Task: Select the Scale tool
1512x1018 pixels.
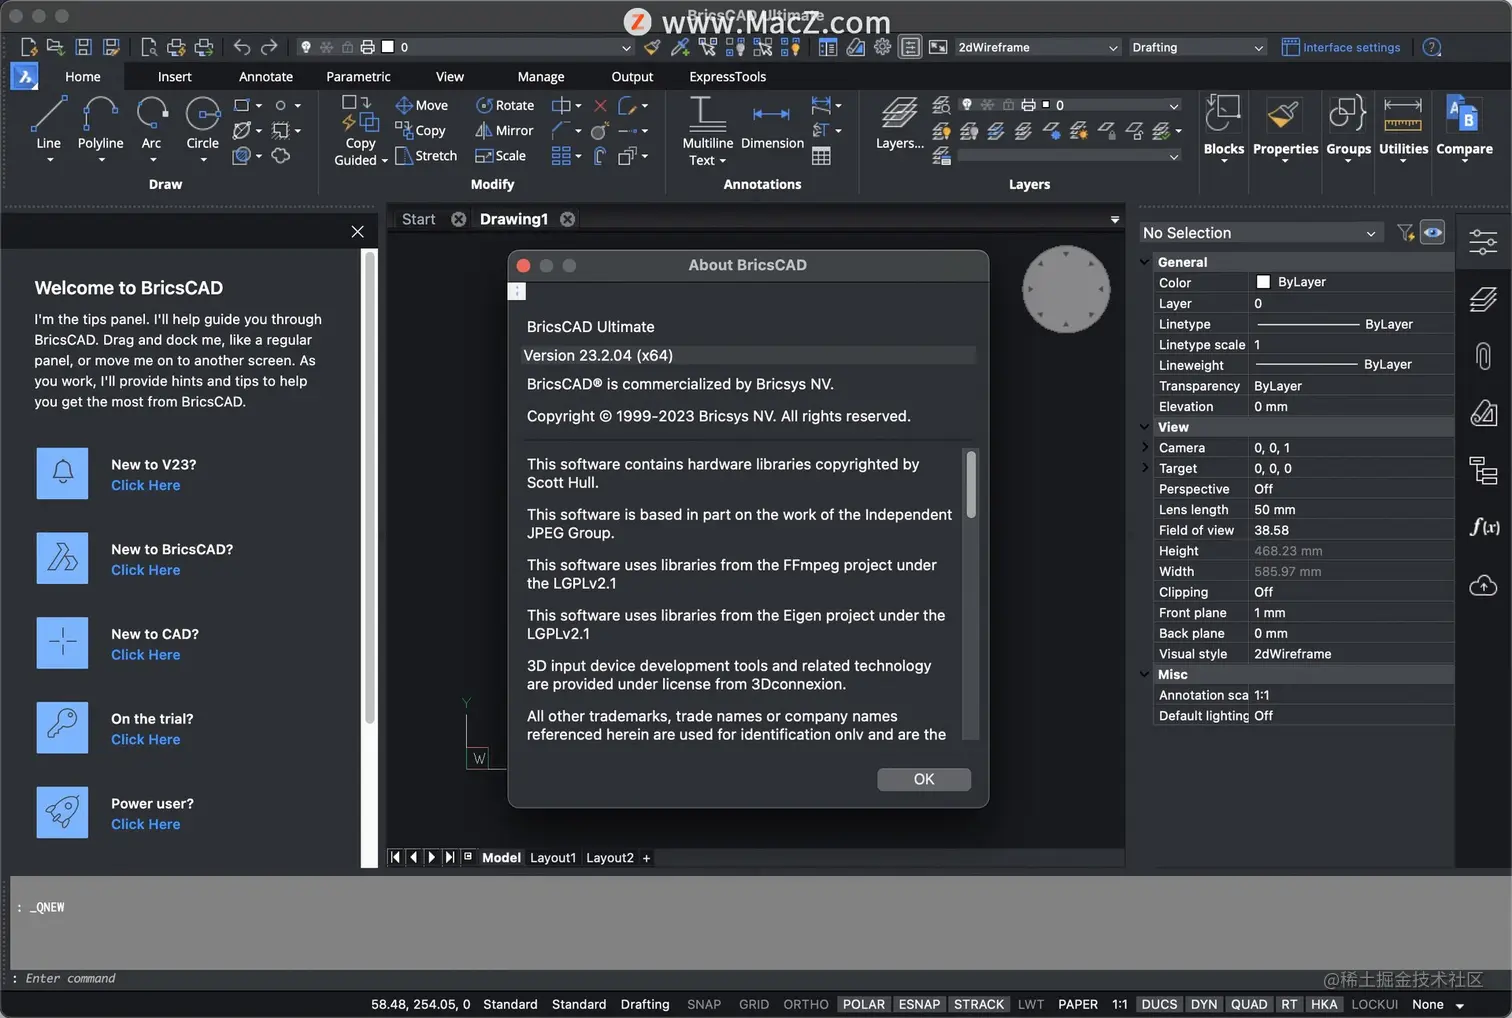Action: [x=500, y=156]
